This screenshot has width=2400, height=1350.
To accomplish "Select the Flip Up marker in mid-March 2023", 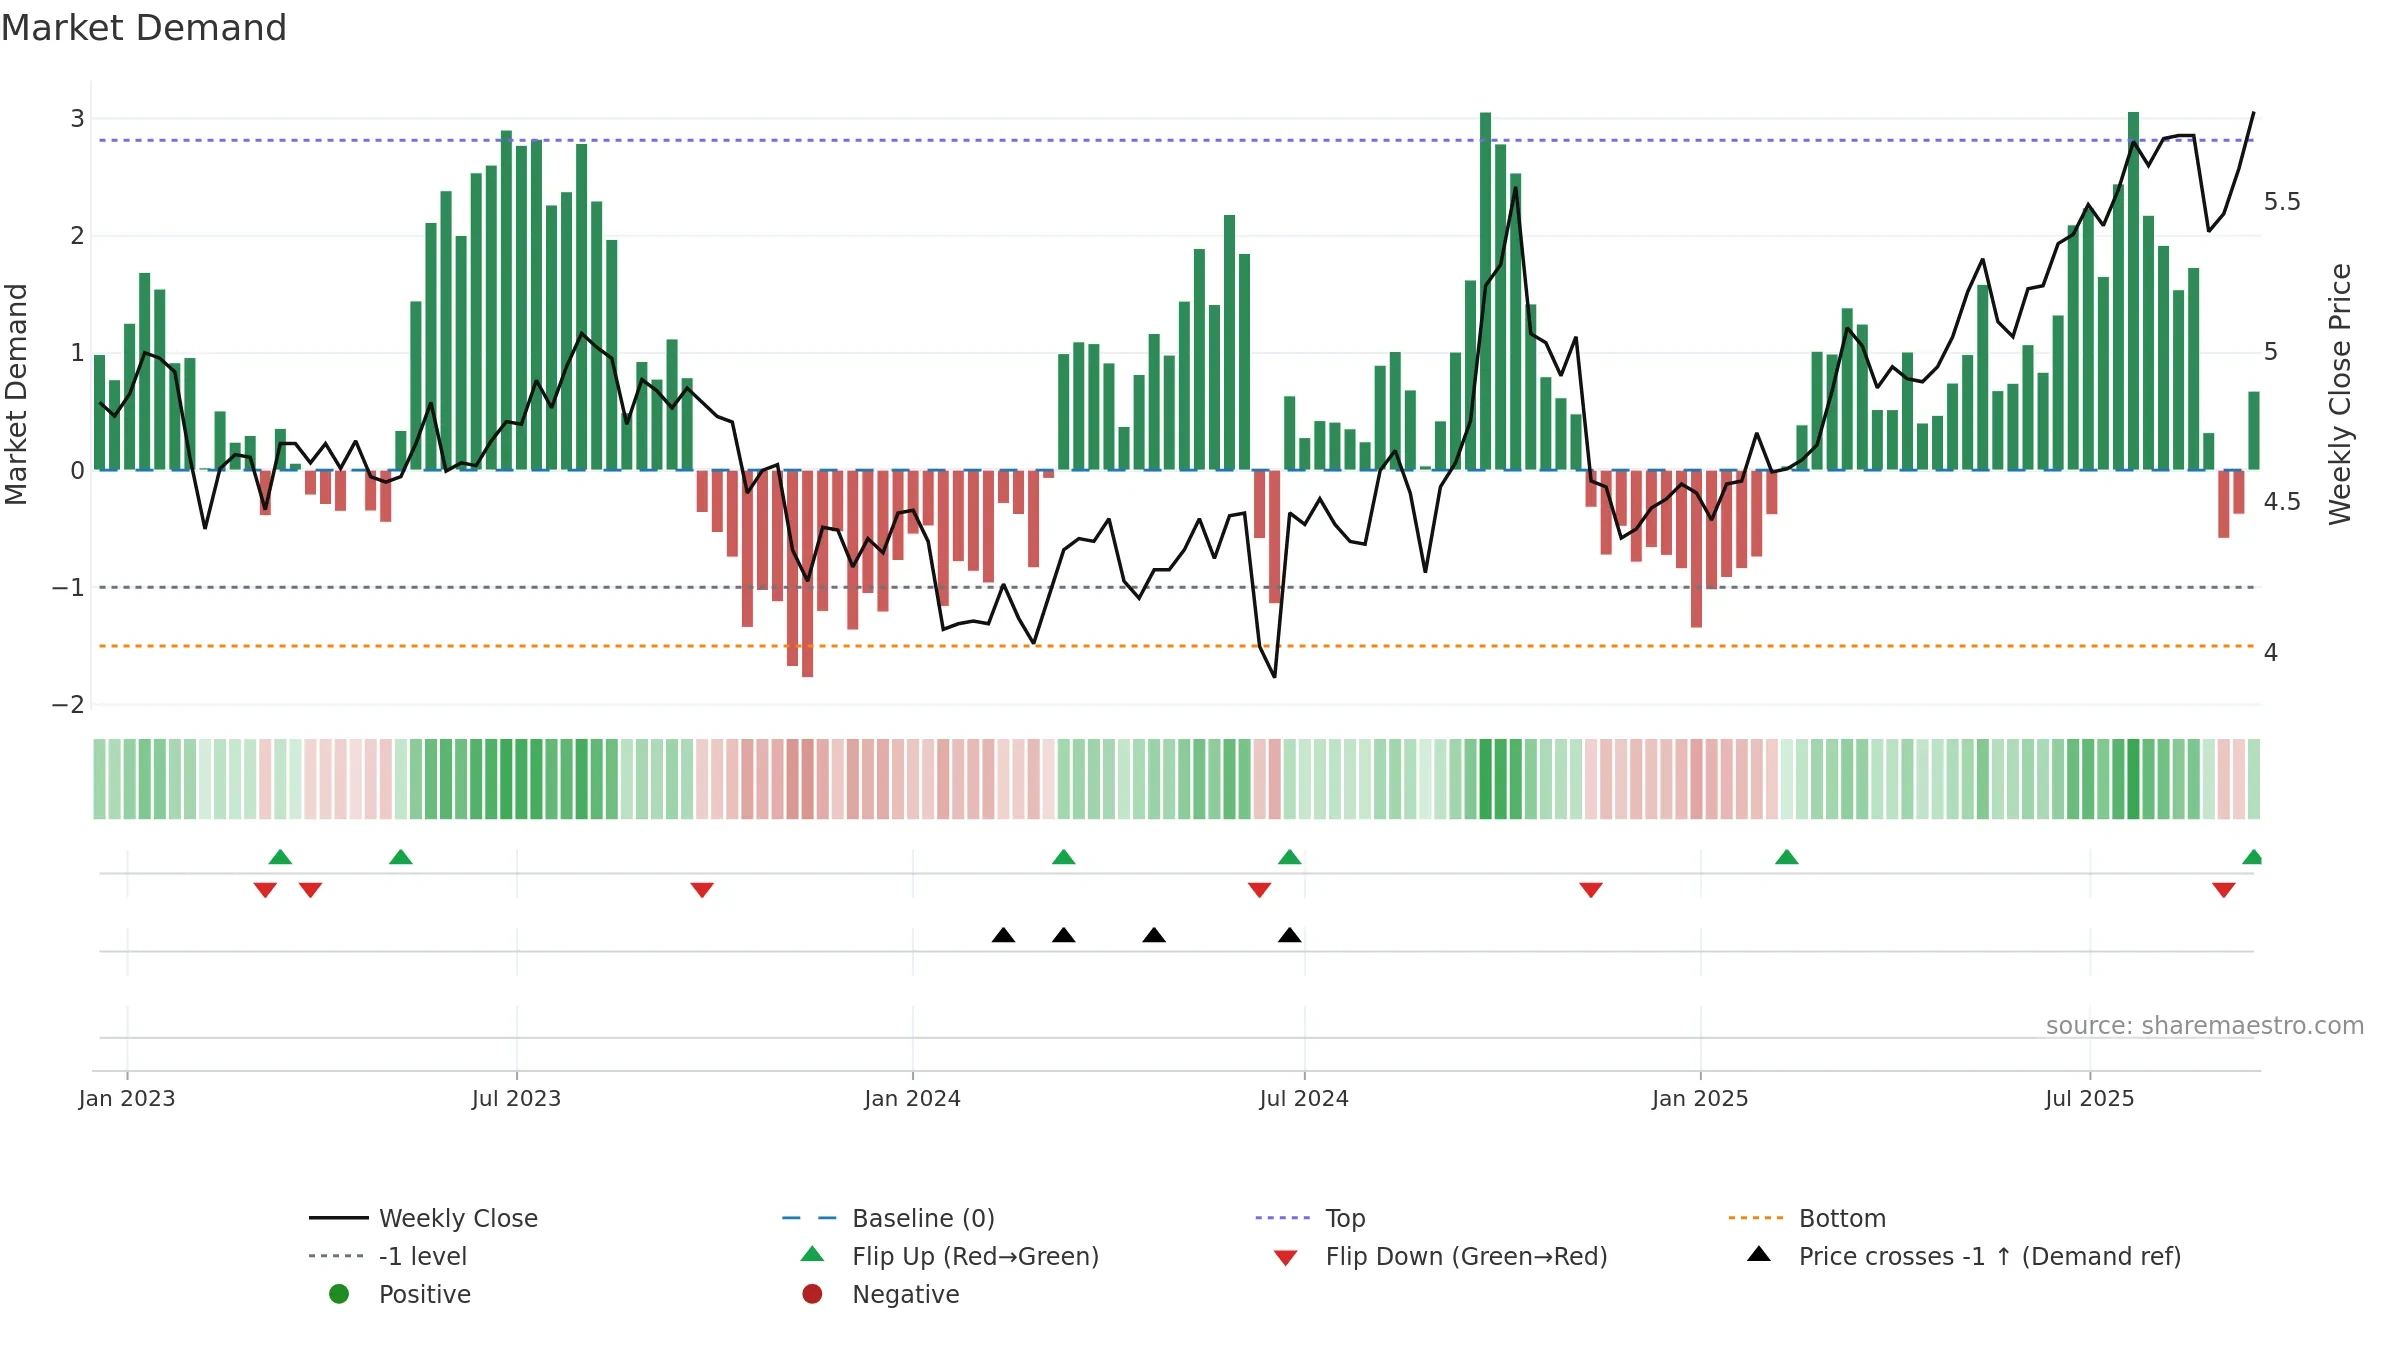I will tap(280, 857).
